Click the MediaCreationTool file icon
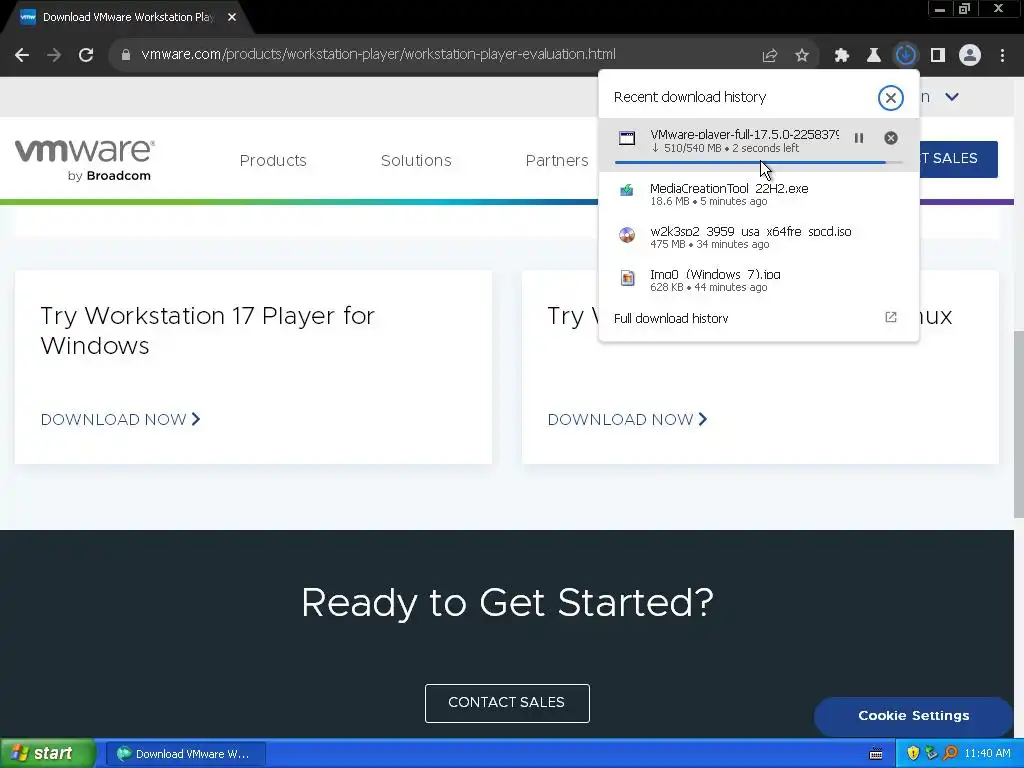This screenshot has height=768, width=1024. pyautogui.click(x=627, y=190)
